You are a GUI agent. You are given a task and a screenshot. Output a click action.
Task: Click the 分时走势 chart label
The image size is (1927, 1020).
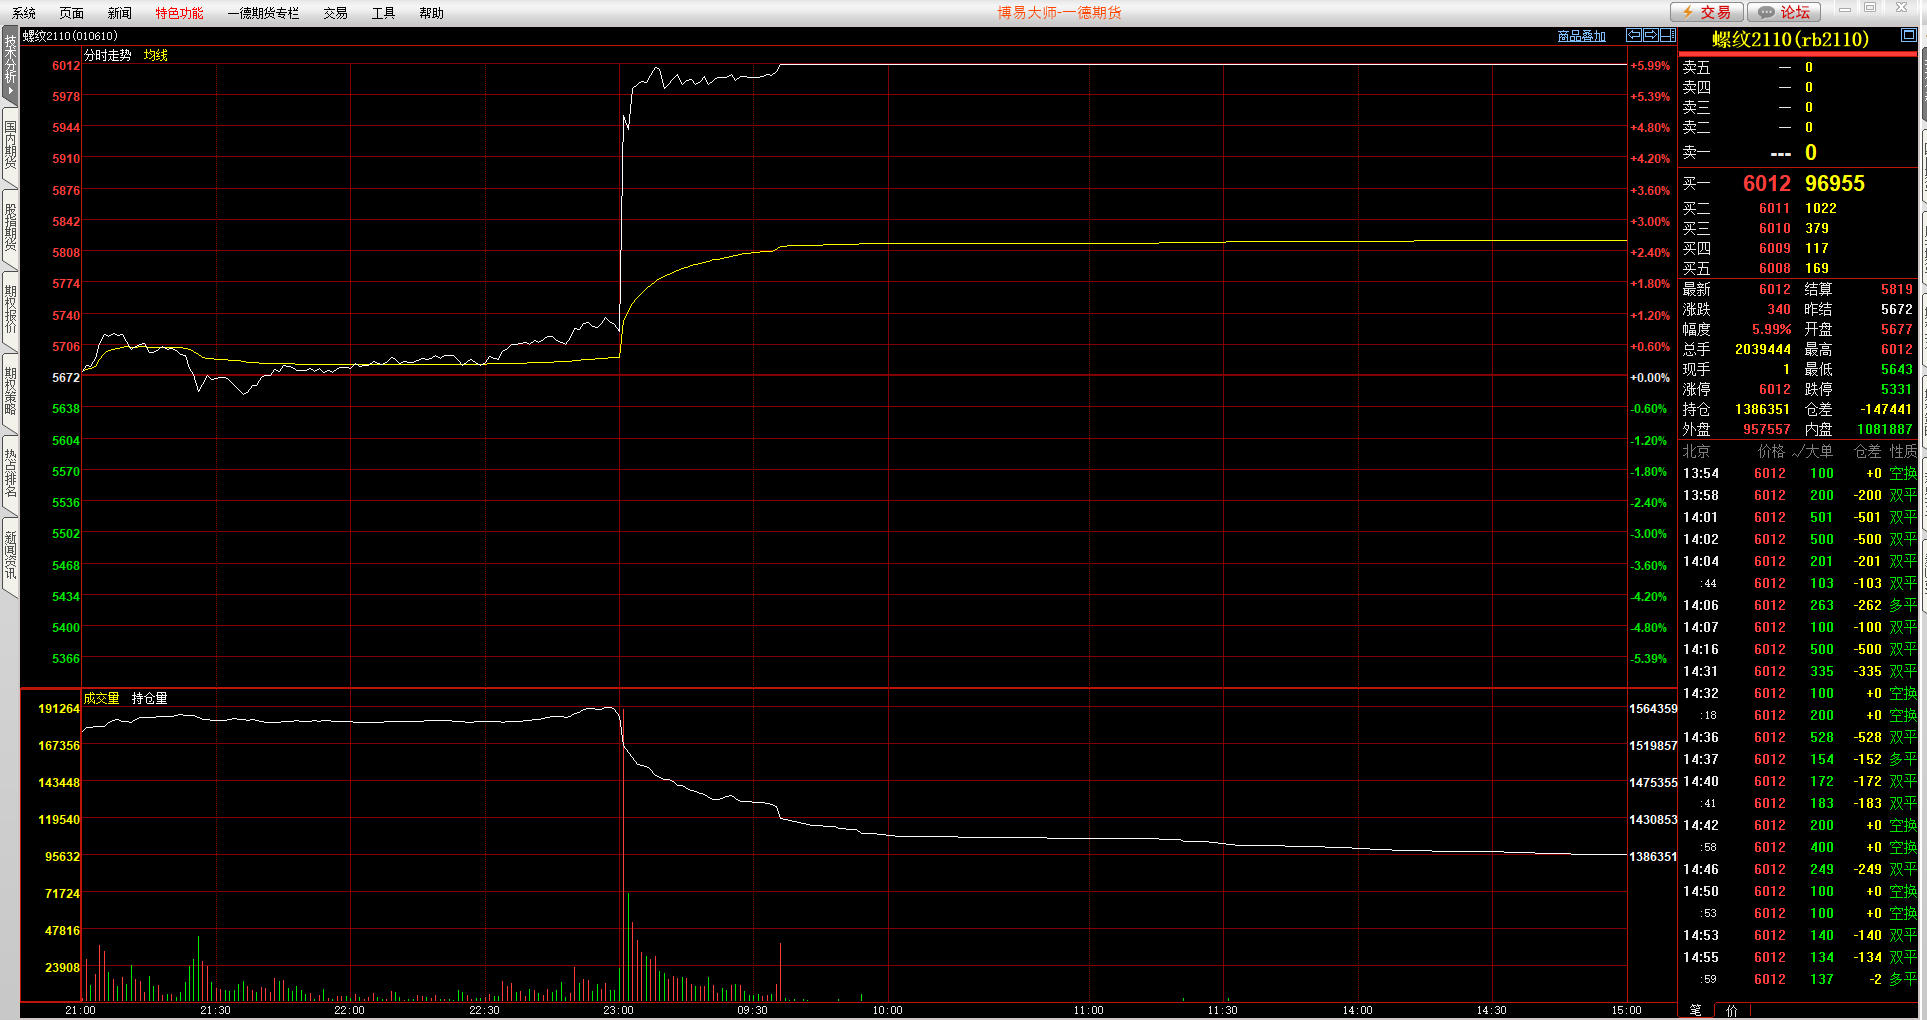107,55
